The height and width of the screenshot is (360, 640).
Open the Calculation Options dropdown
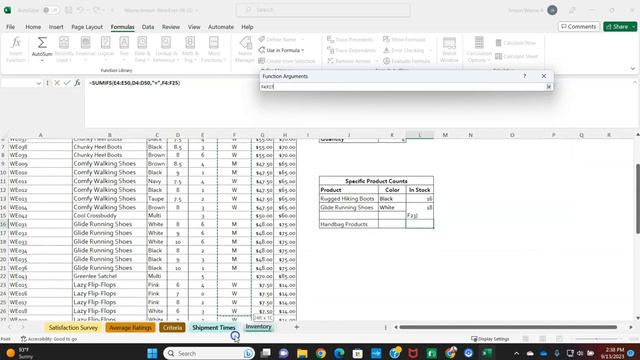coord(479,49)
